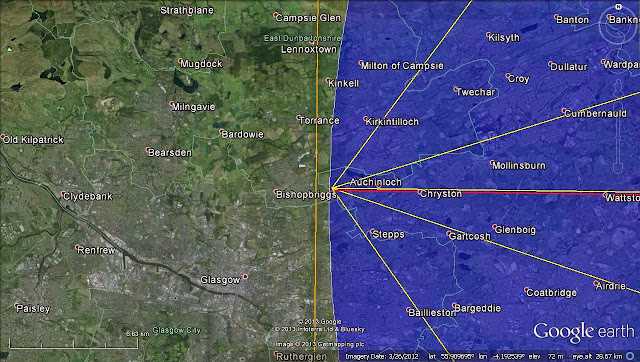Viewport: 640px width, 362px height.
Task: Click the Campsie Glen place label
Action: pos(308,18)
